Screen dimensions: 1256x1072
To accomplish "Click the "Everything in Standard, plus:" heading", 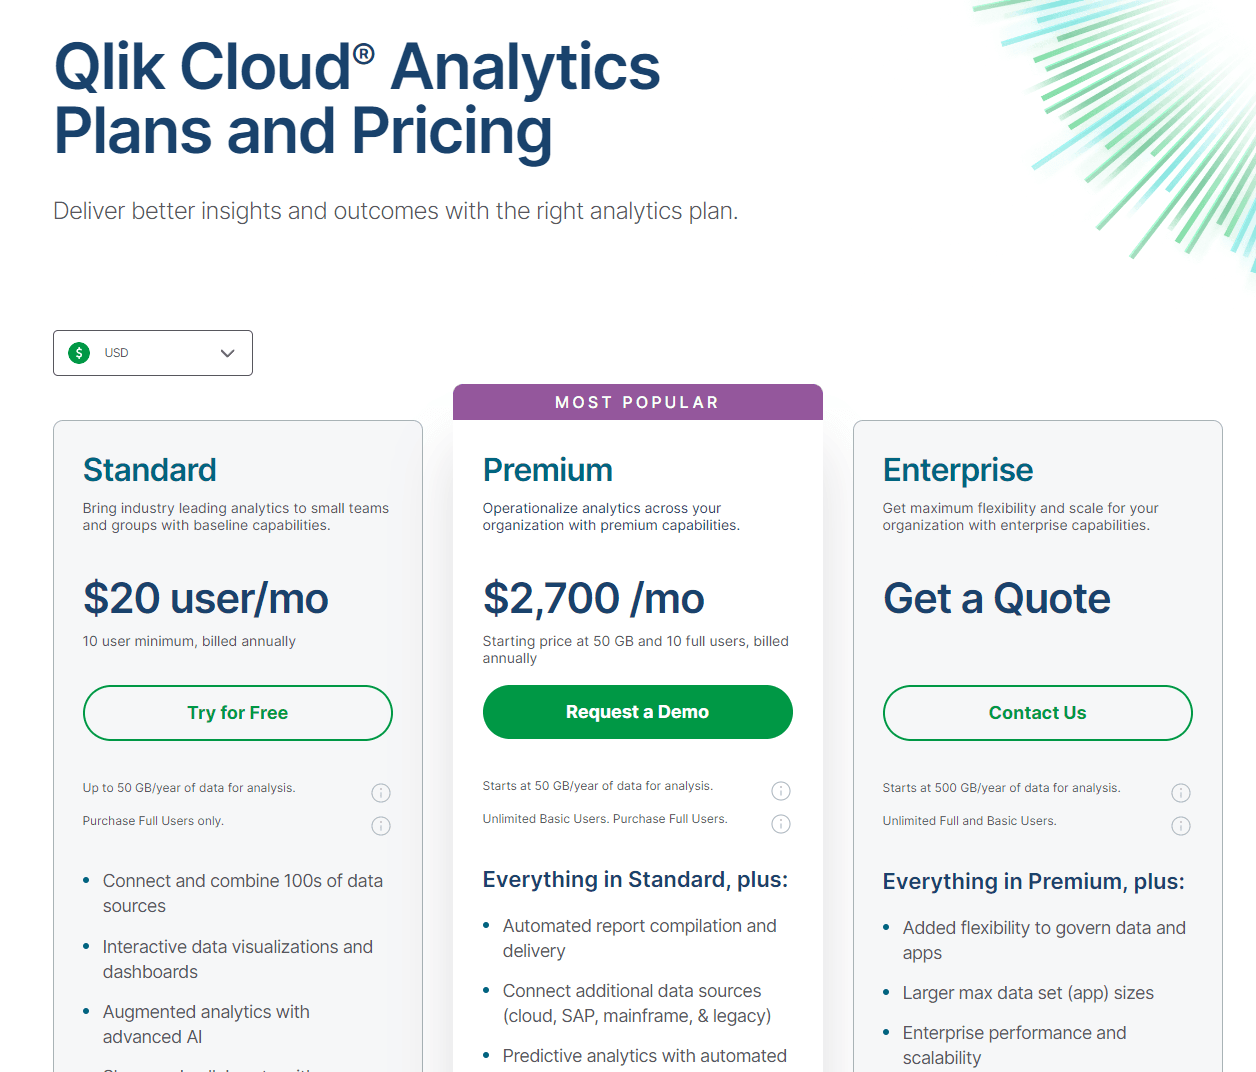I will coord(635,880).
